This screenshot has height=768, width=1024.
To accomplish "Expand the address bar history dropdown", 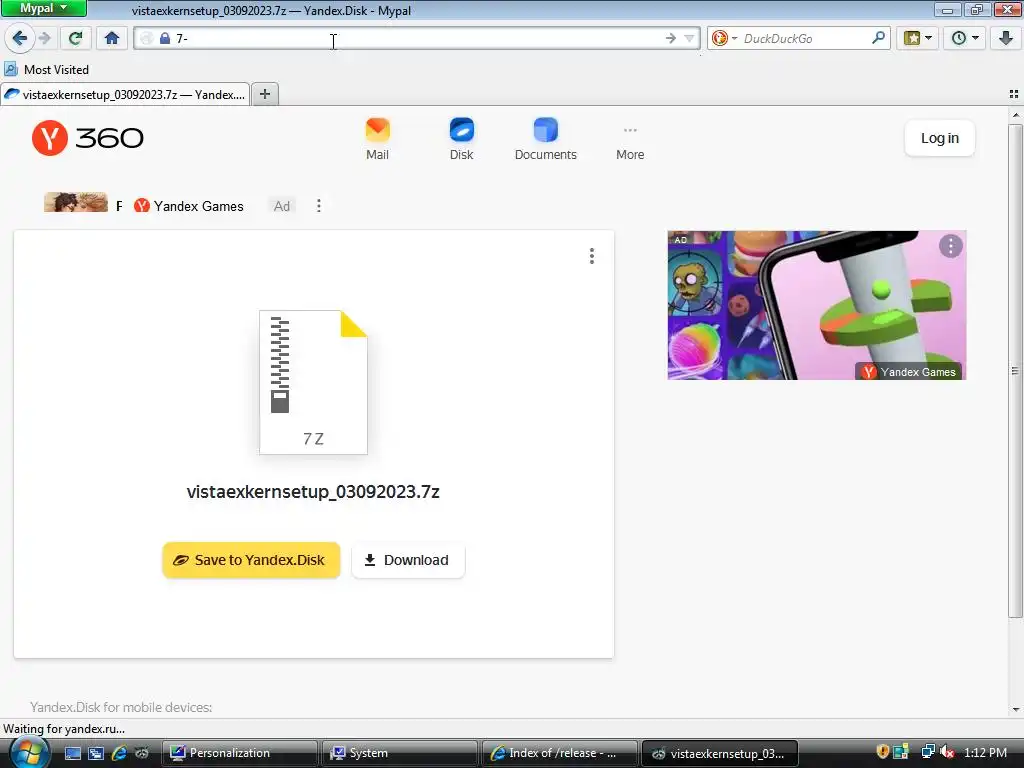I will (x=689, y=39).
